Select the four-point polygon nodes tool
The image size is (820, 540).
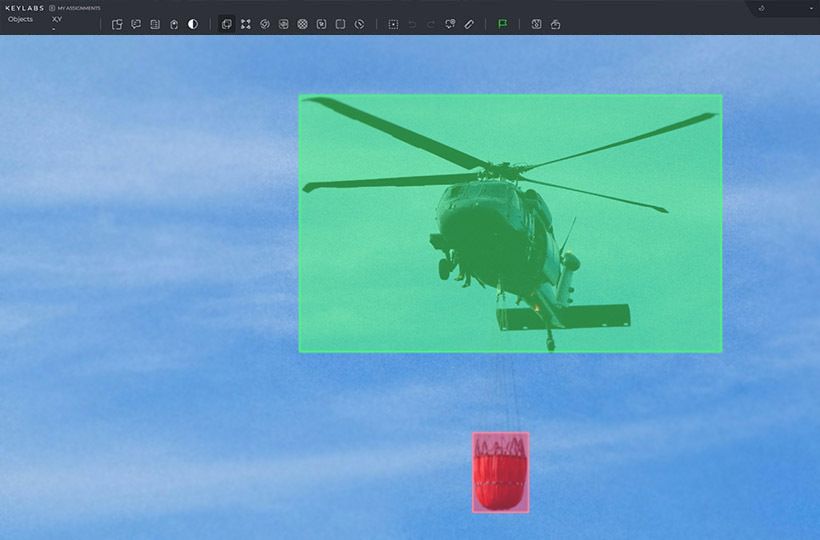[x=246, y=24]
